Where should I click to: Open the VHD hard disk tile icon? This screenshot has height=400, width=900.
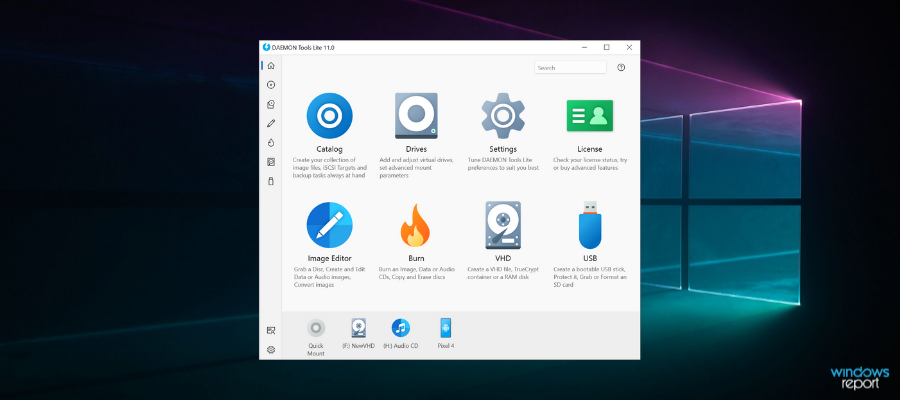pos(503,225)
